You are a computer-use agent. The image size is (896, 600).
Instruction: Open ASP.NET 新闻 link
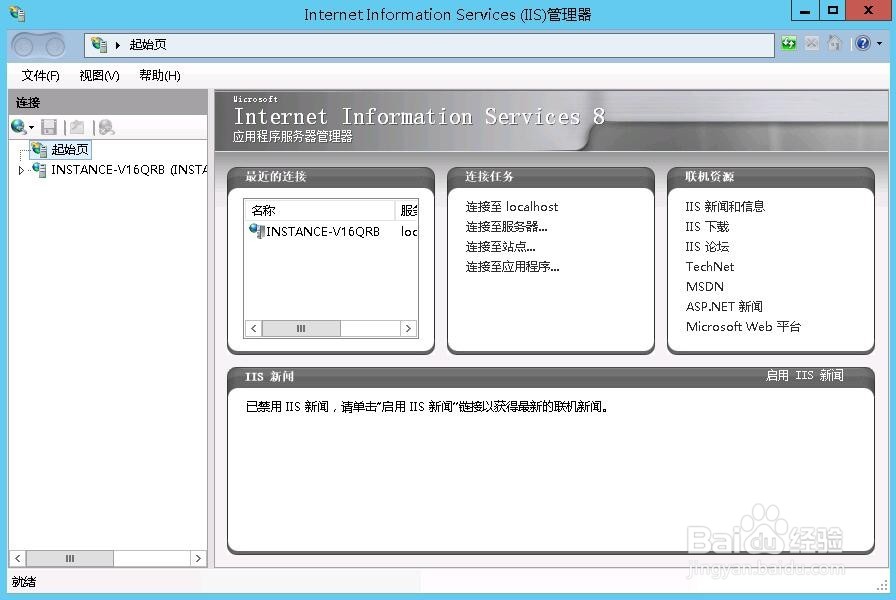click(724, 307)
